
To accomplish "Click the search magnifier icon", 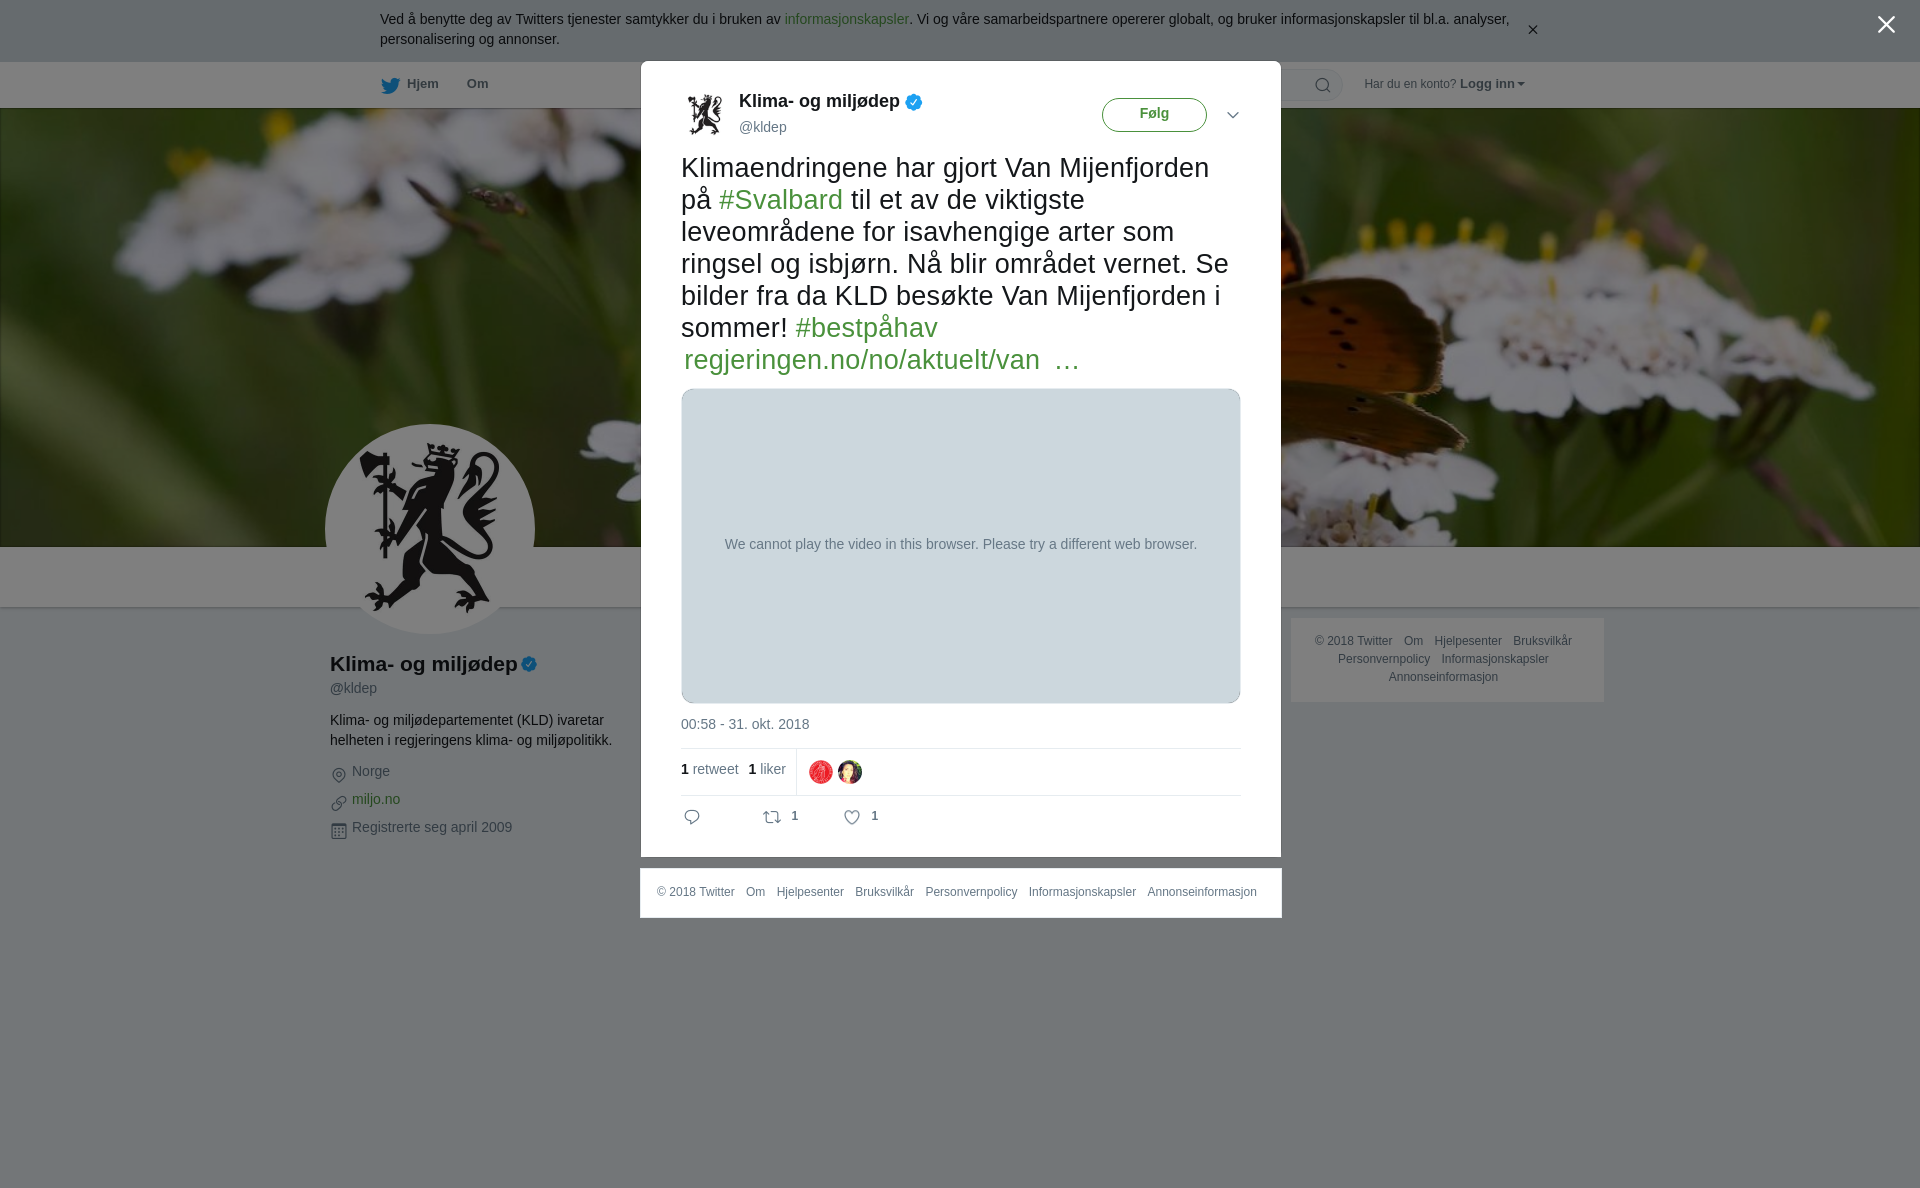I will pyautogui.click(x=1323, y=86).
